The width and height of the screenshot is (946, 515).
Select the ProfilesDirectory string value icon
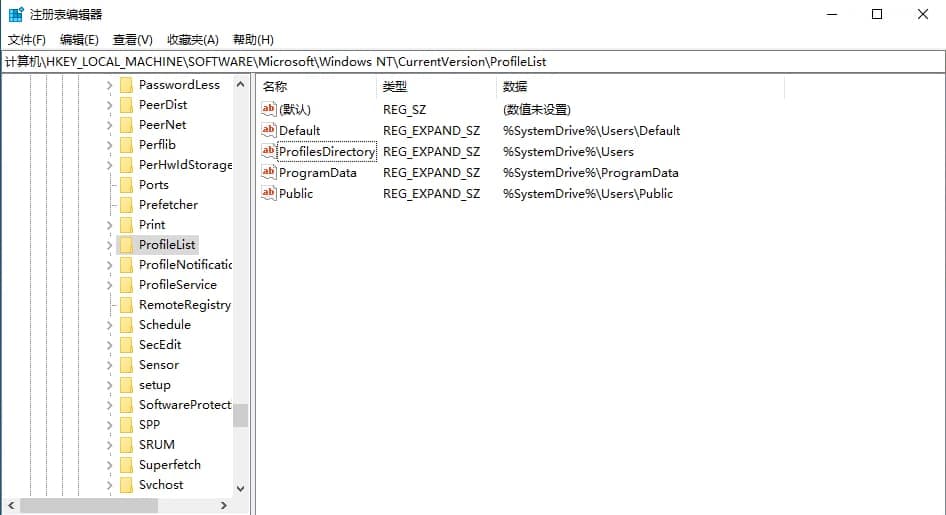point(268,151)
